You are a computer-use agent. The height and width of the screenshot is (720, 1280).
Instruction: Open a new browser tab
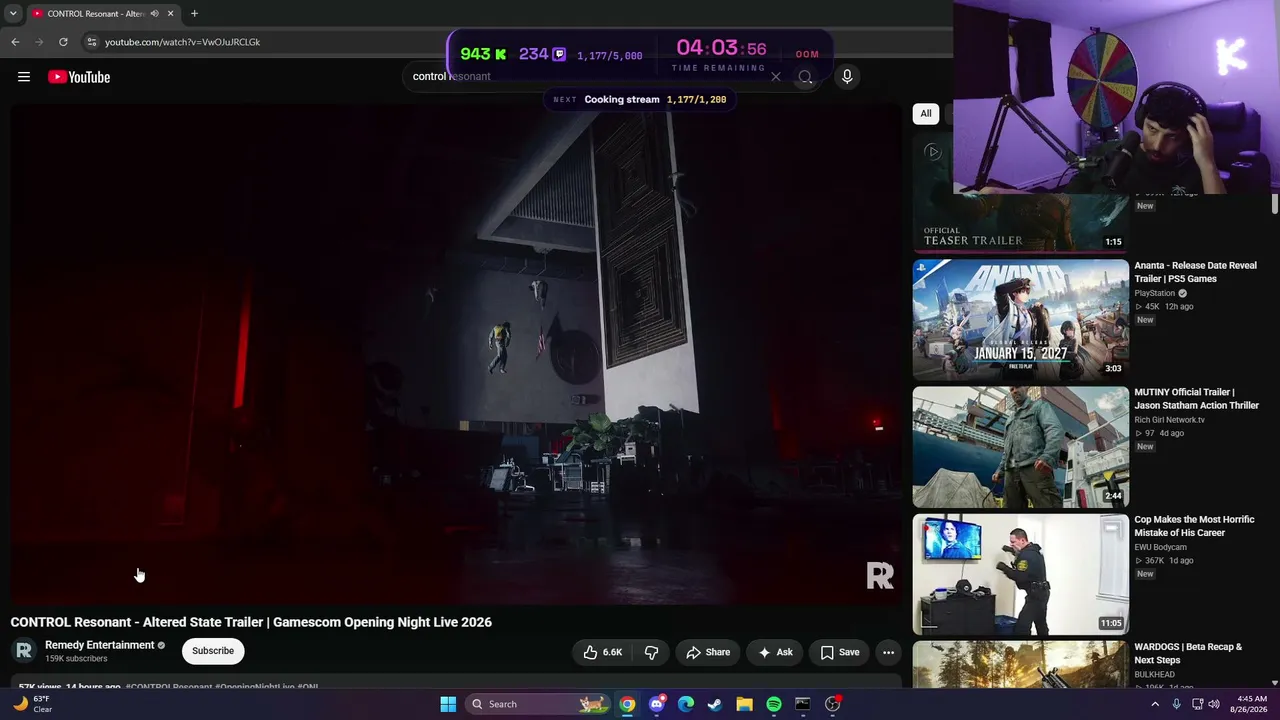(x=194, y=14)
